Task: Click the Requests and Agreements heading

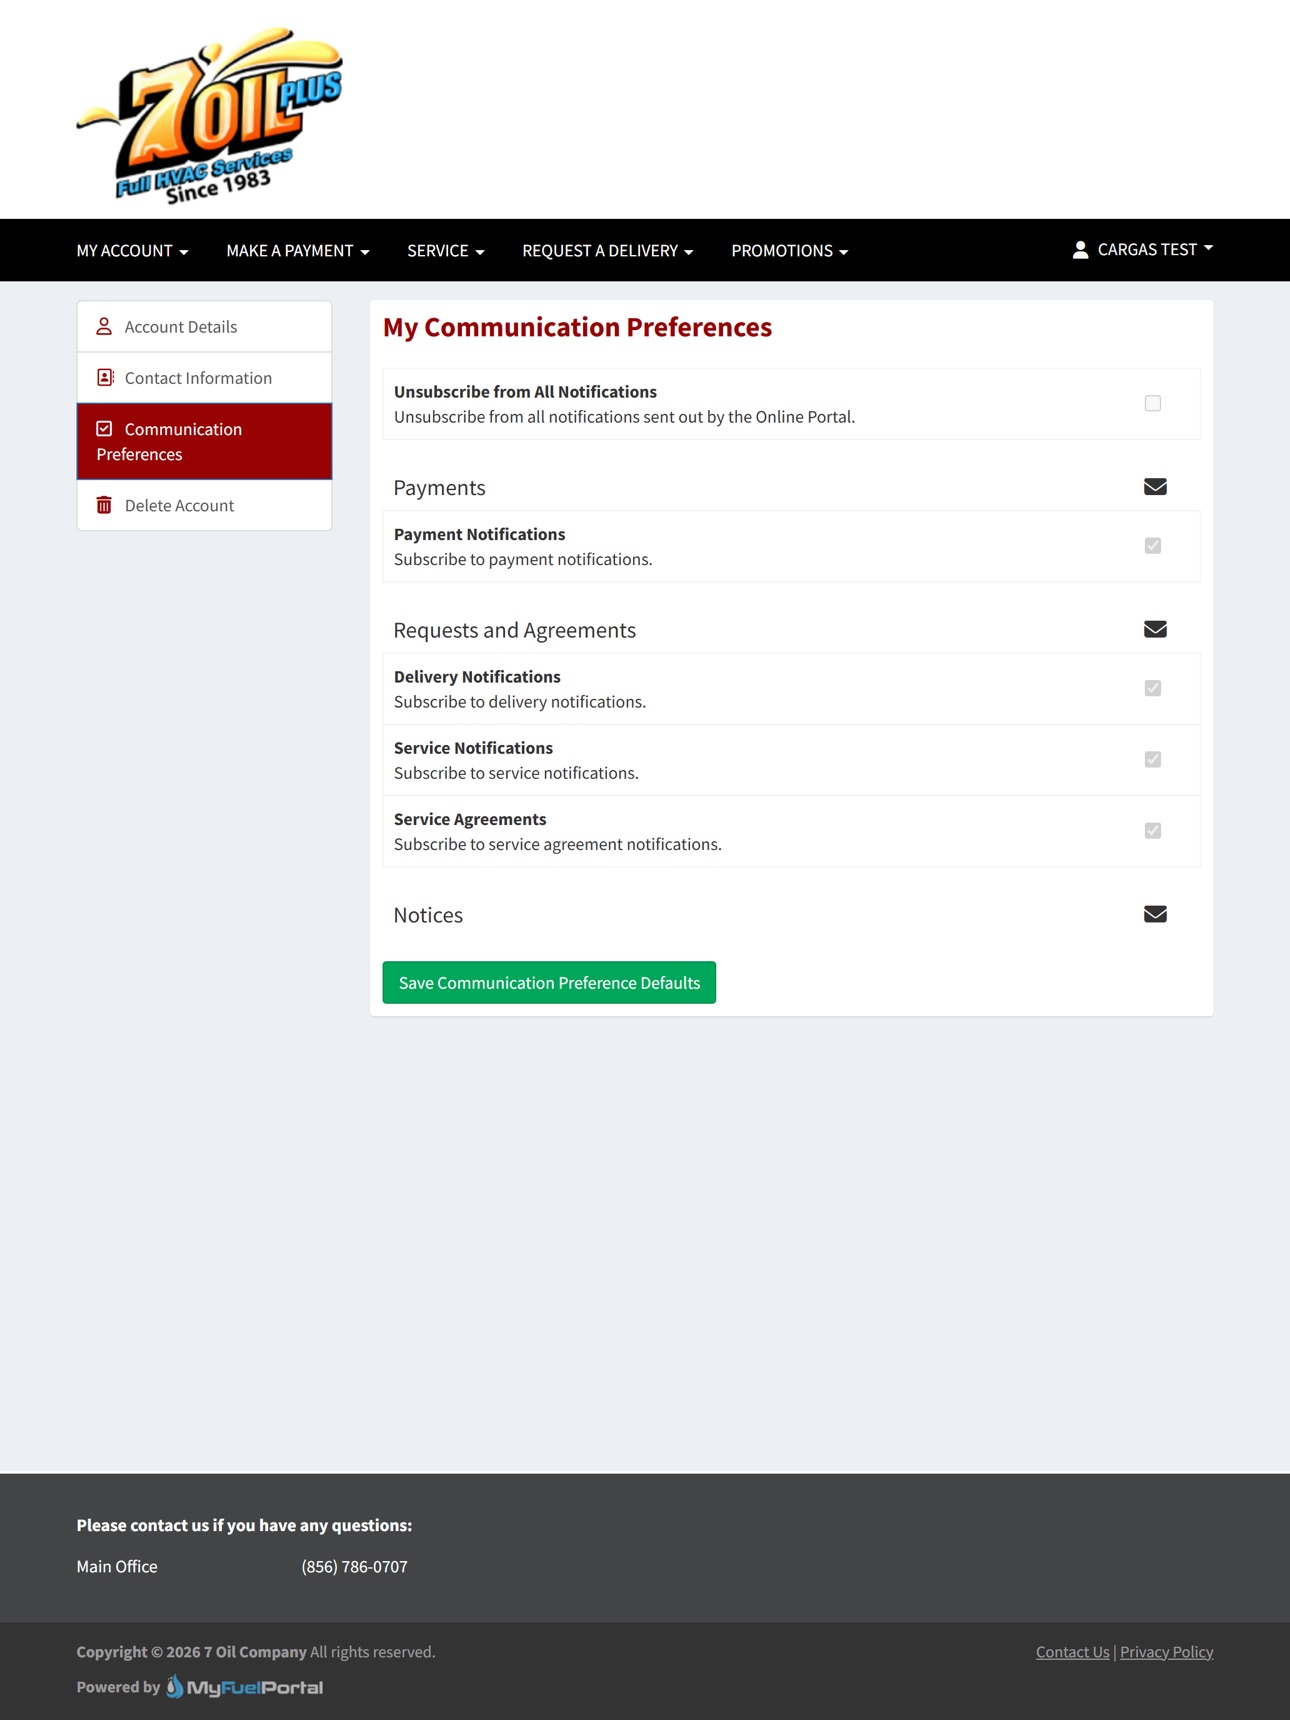Action: click(x=514, y=630)
